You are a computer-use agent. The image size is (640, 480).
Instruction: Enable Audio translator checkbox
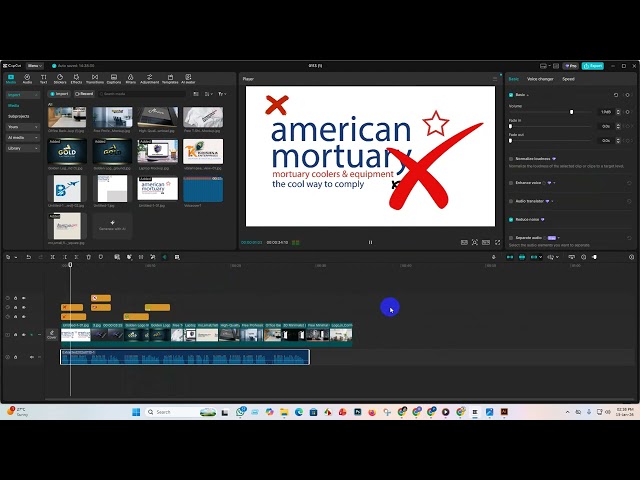pos(511,201)
